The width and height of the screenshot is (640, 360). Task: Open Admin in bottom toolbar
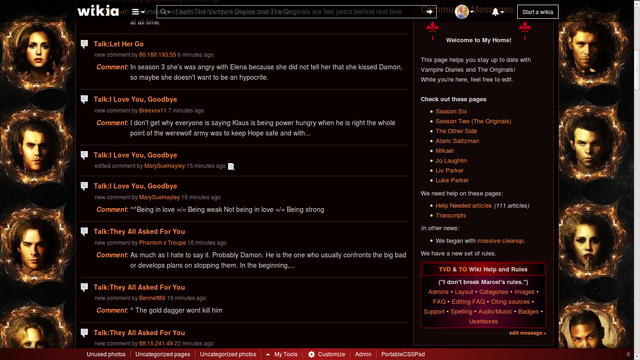(x=363, y=354)
